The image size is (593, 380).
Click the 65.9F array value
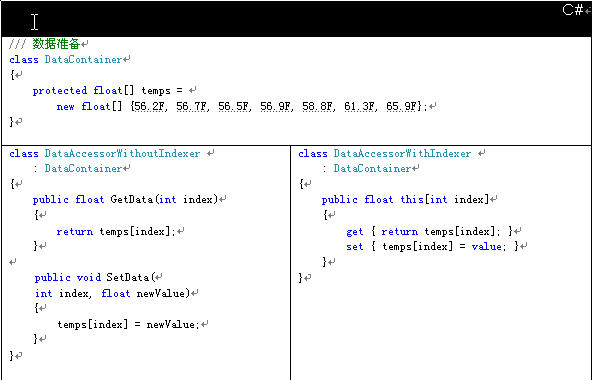[401, 106]
